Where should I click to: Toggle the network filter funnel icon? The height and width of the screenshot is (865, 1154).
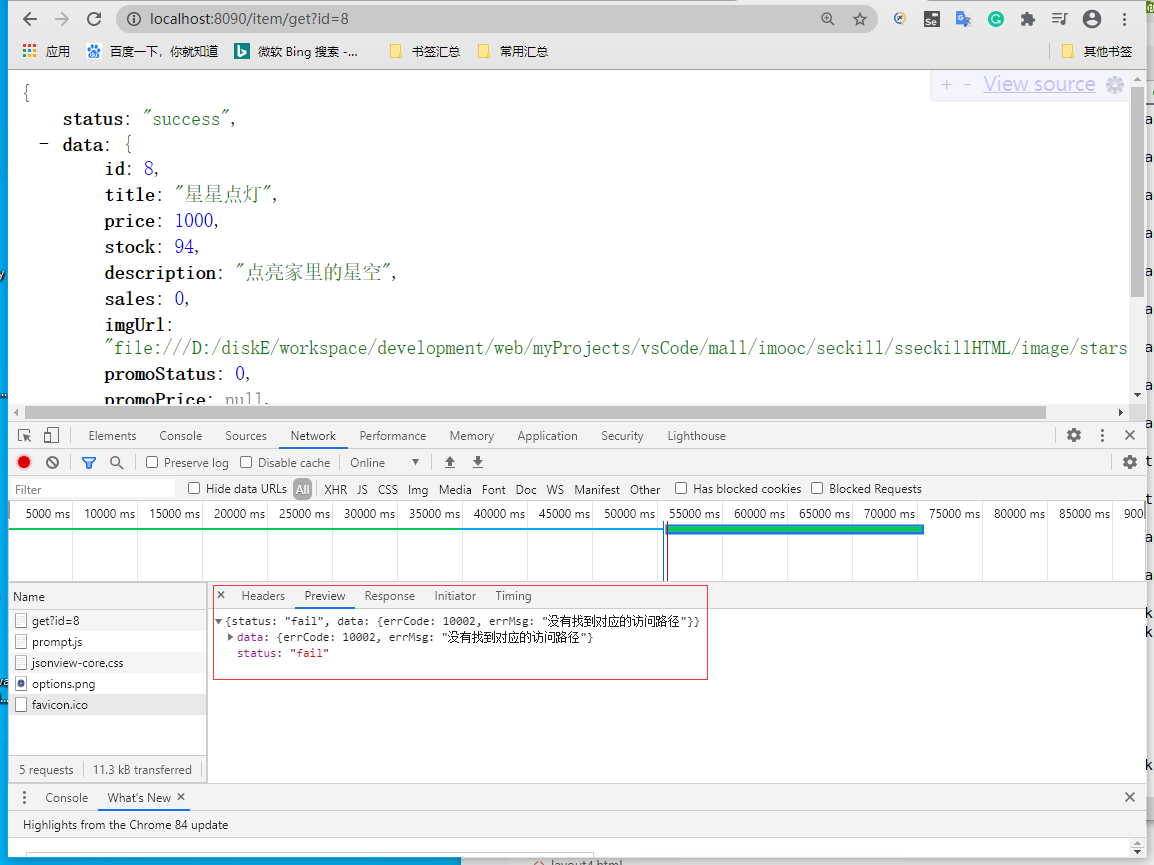click(89, 462)
